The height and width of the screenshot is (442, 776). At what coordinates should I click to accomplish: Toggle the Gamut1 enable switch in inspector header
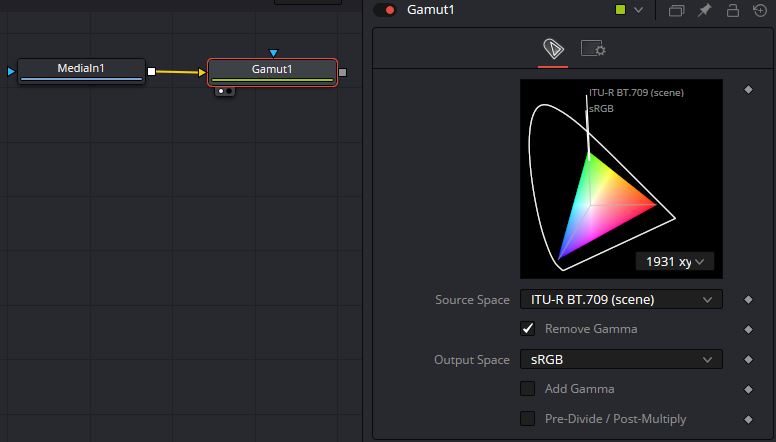click(385, 10)
